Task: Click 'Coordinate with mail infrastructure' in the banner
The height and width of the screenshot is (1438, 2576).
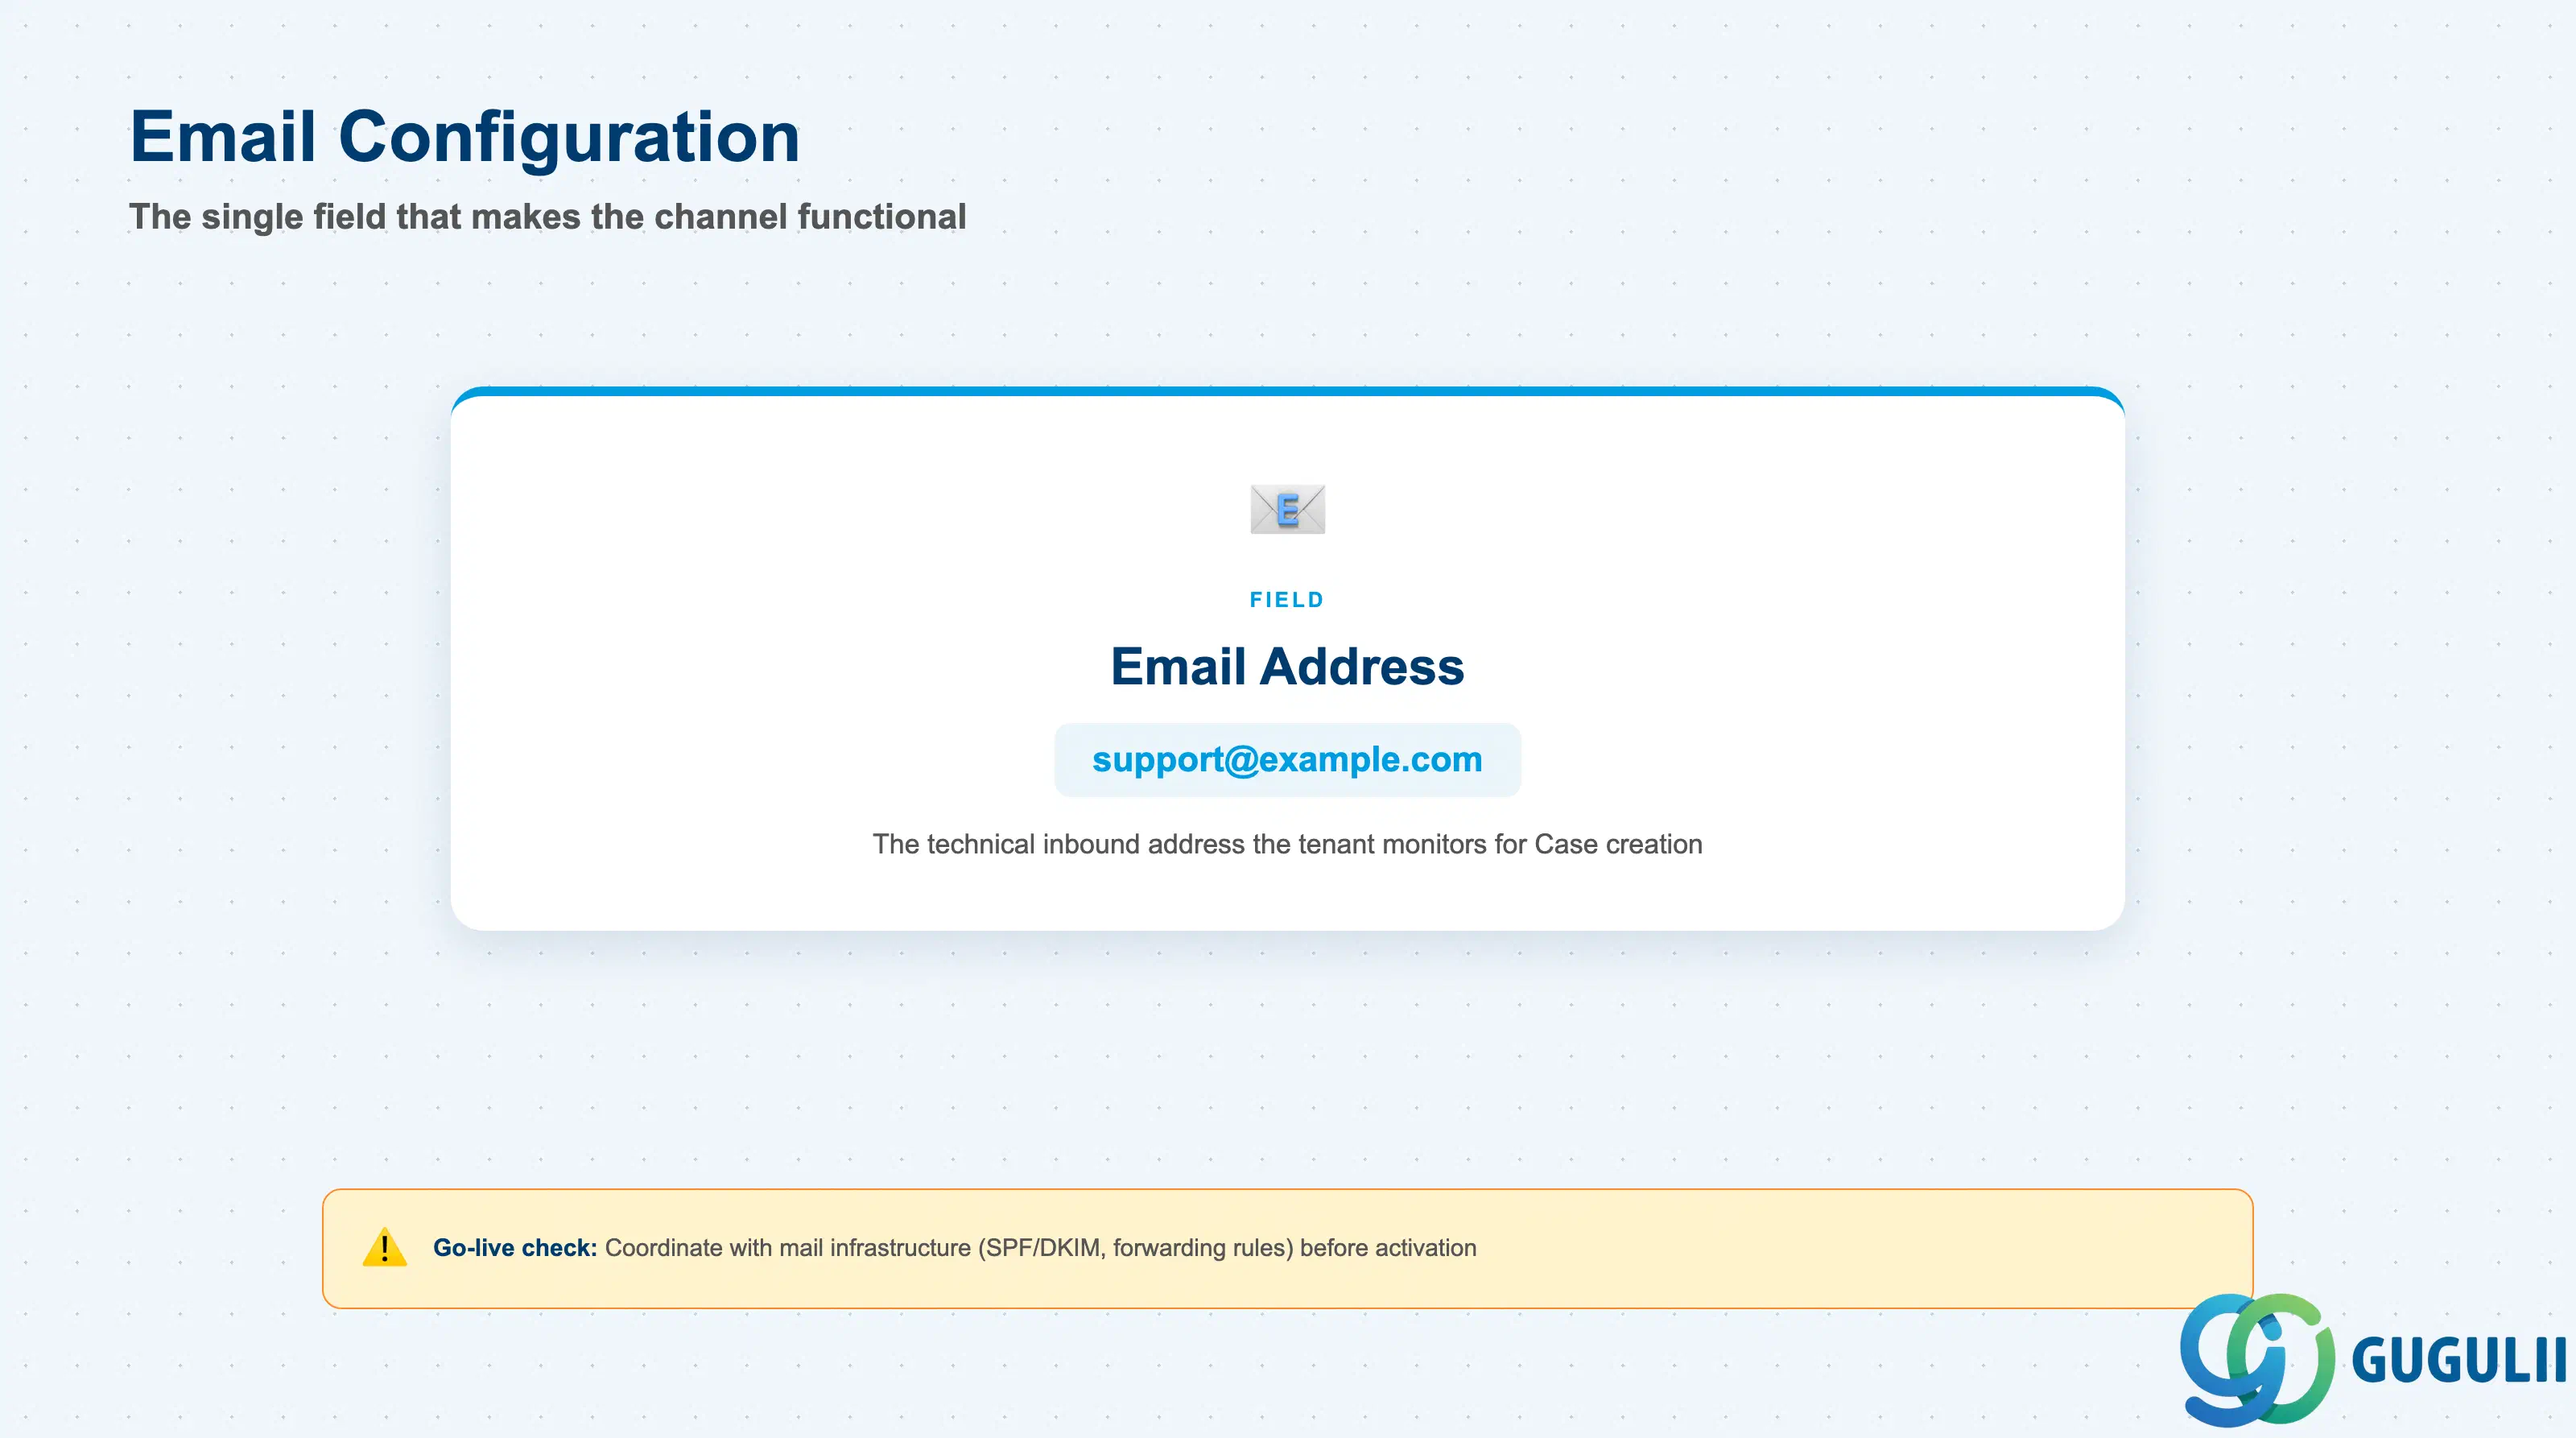Action: (788, 1248)
